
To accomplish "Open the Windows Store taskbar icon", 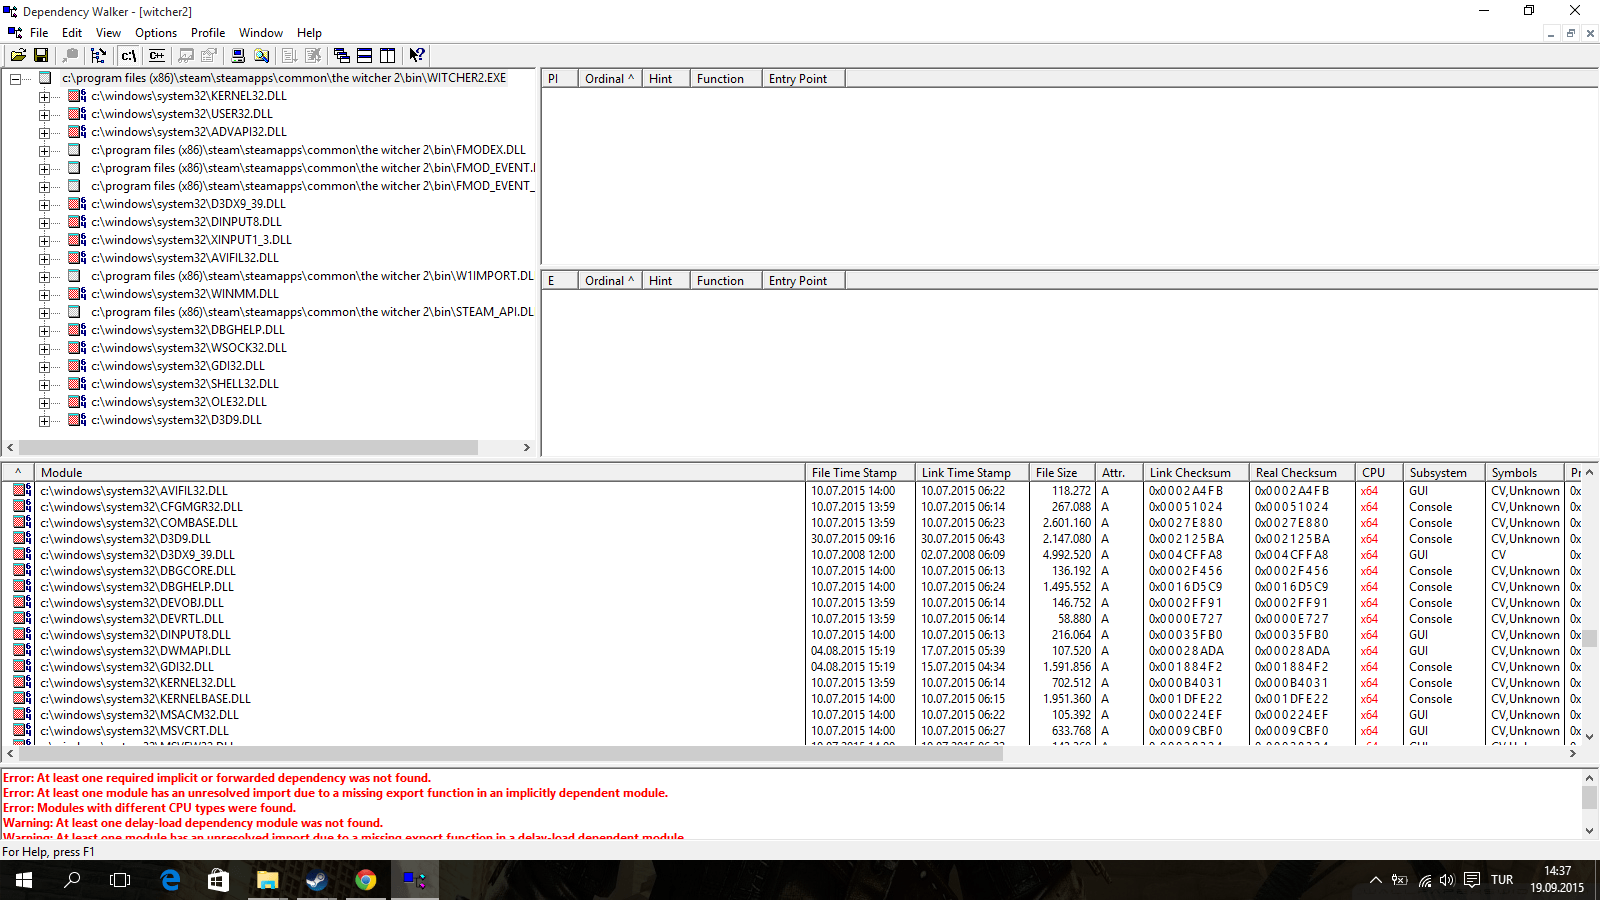I will pos(218,880).
